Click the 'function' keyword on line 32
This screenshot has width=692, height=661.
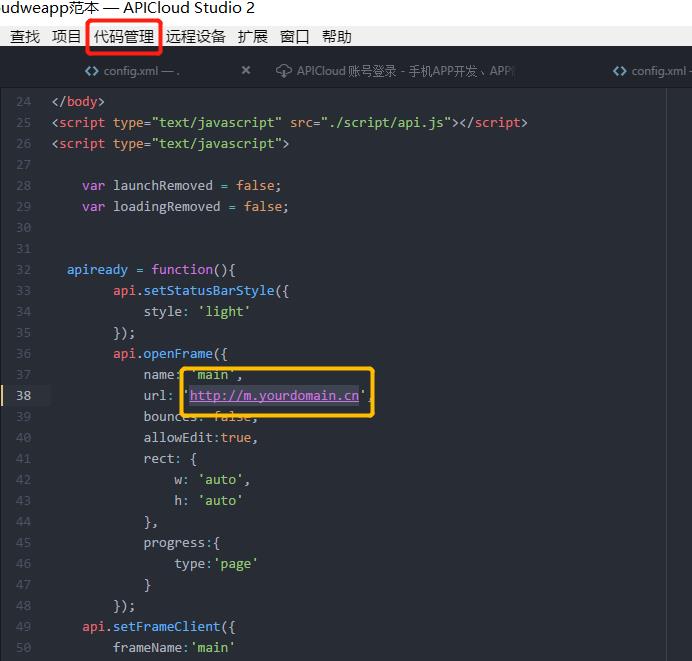[182, 270]
